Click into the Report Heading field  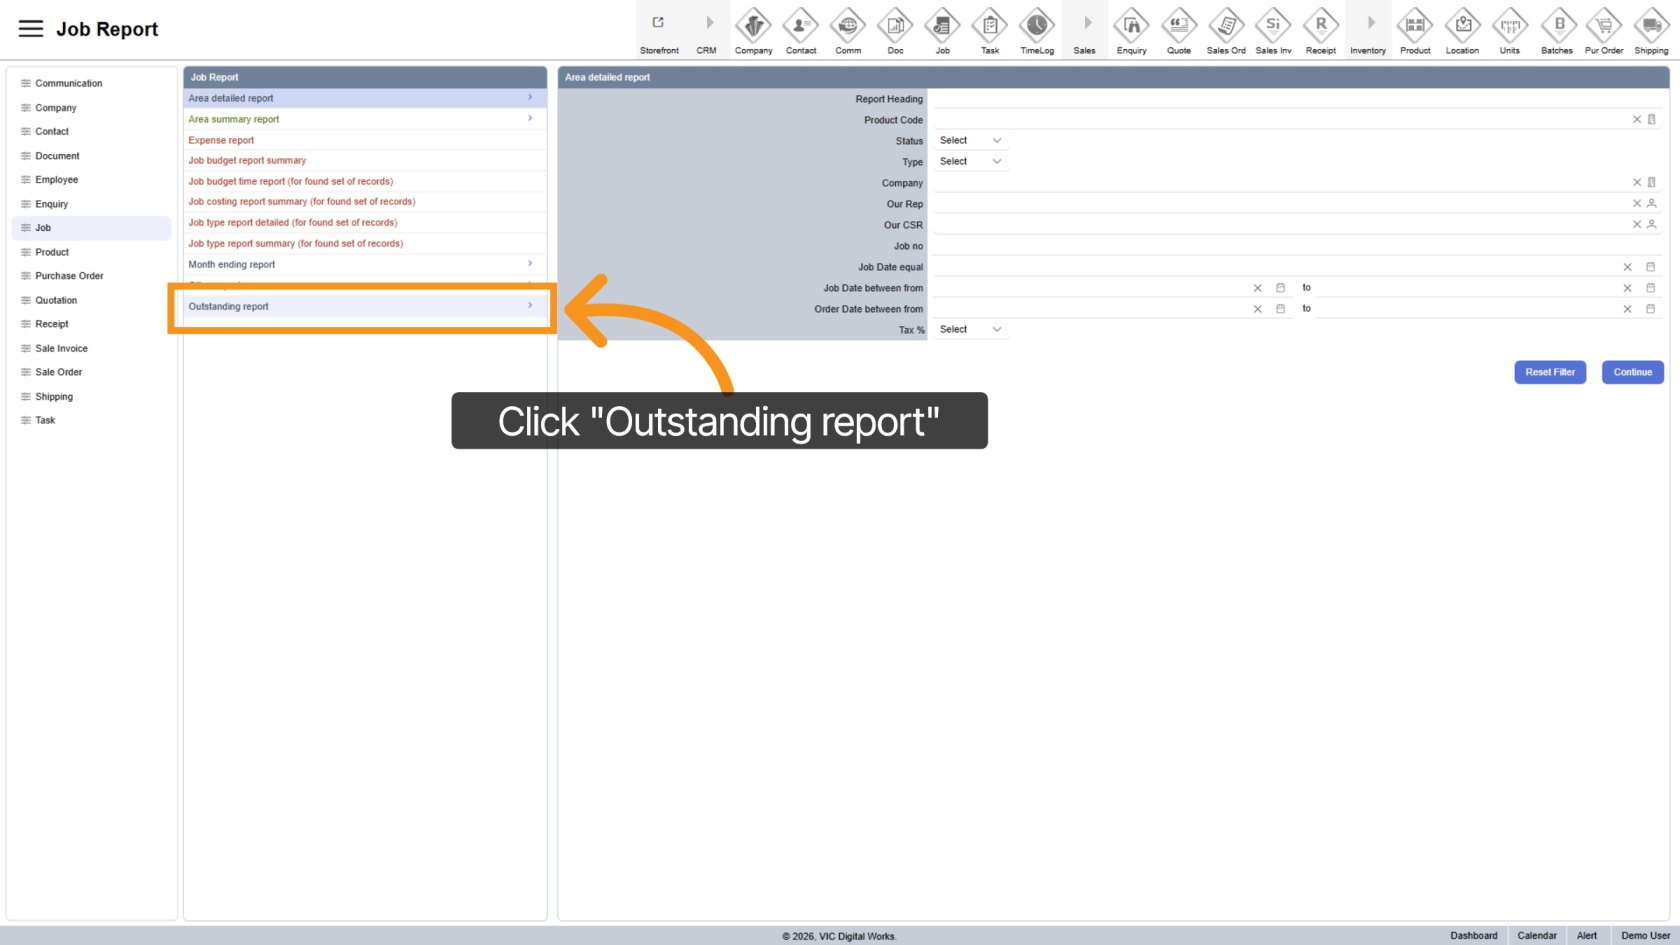(1295, 99)
